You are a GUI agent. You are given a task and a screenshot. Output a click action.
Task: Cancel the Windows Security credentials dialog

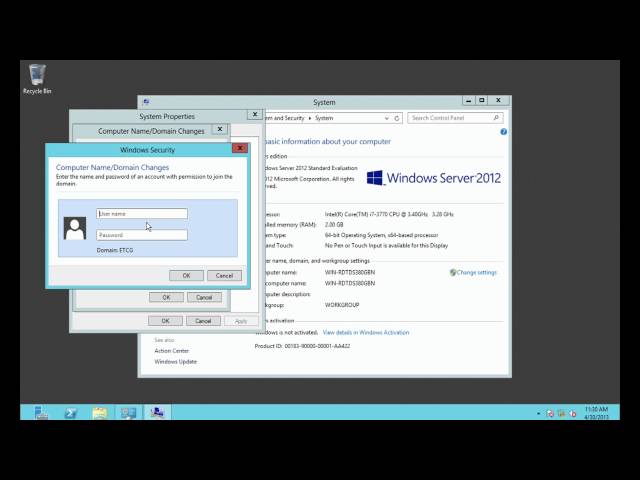[x=224, y=276]
